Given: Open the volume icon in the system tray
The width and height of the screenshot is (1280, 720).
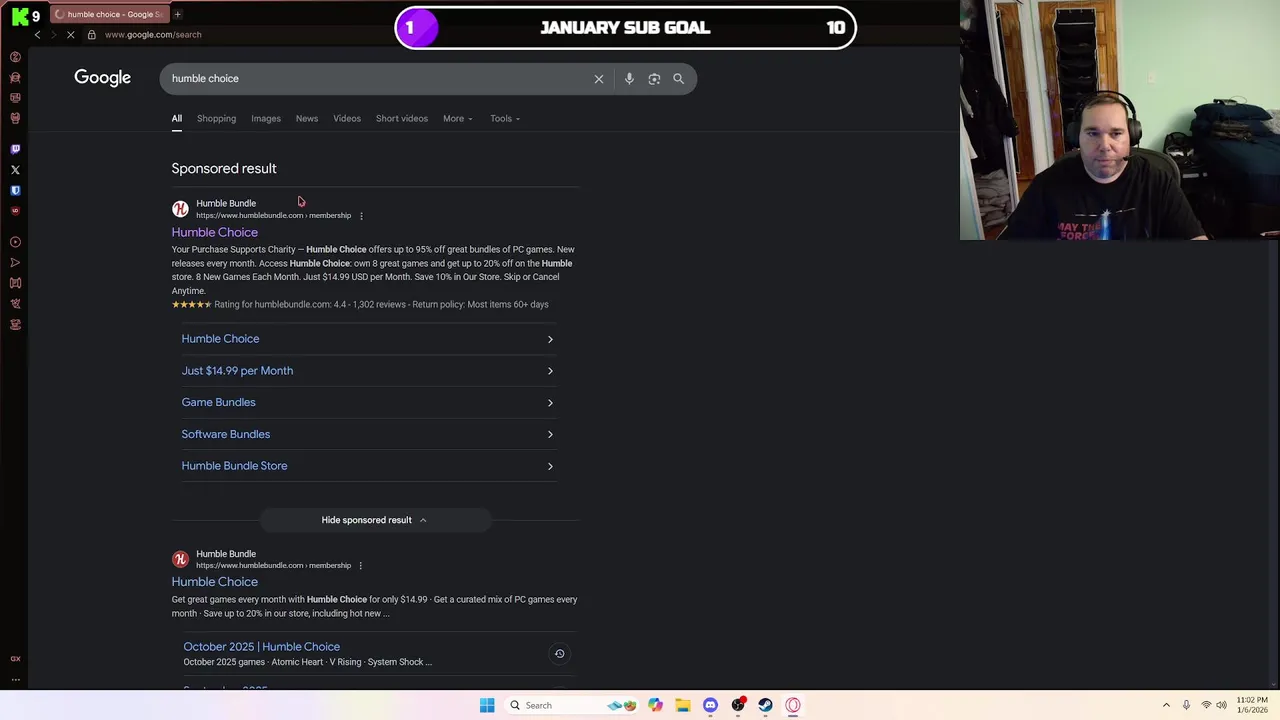Looking at the screenshot, I should pyautogui.click(x=1221, y=705).
